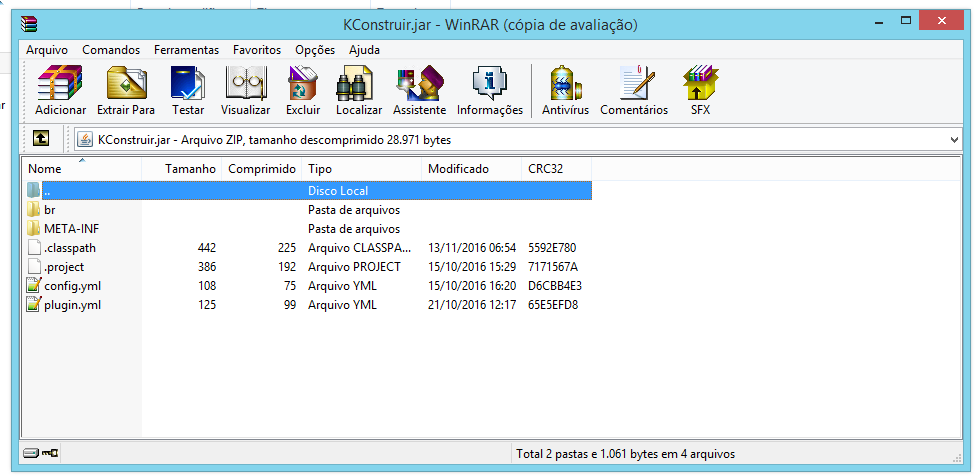Click CRC32 value 7171567A
The height and width of the screenshot is (476, 977).
point(553,267)
